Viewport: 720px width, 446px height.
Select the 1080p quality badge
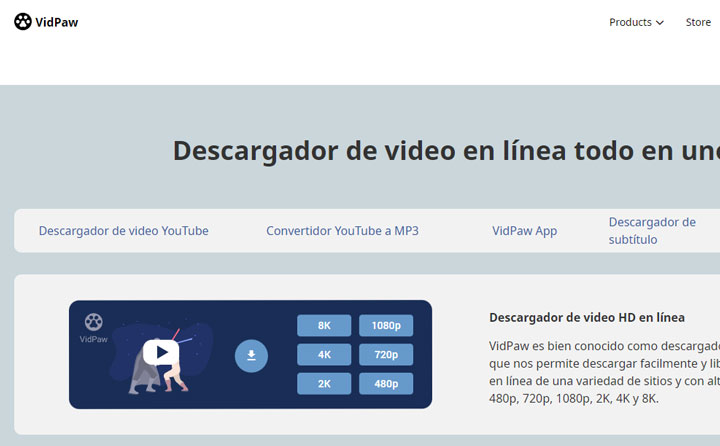click(386, 326)
